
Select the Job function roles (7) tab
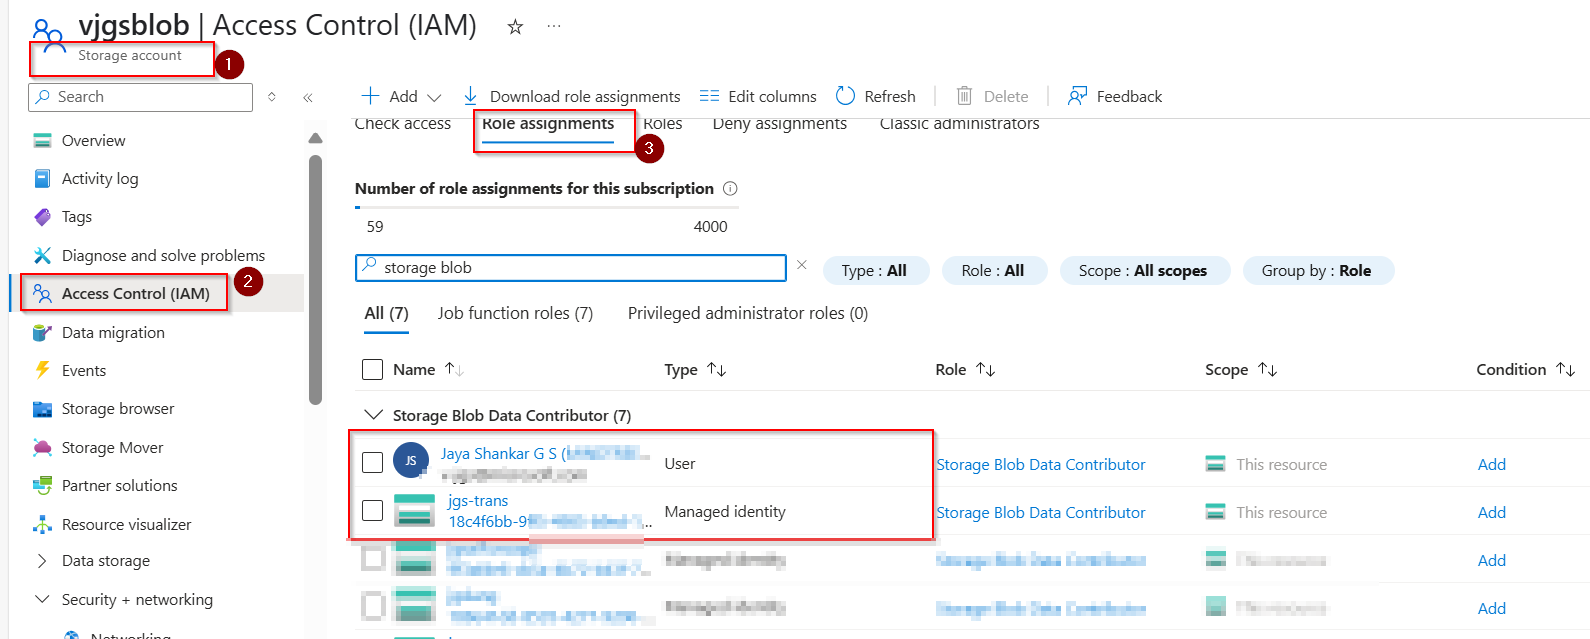(515, 314)
